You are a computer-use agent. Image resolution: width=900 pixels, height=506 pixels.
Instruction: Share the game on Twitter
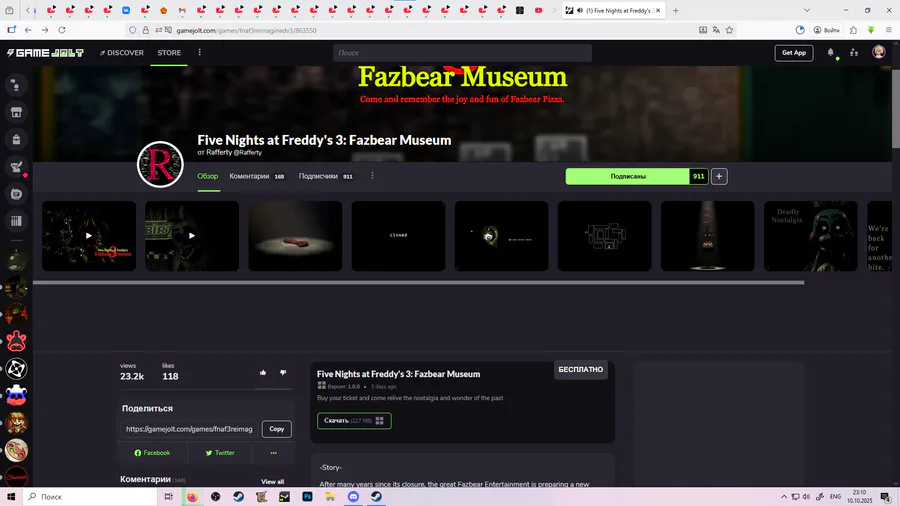(x=220, y=453)
